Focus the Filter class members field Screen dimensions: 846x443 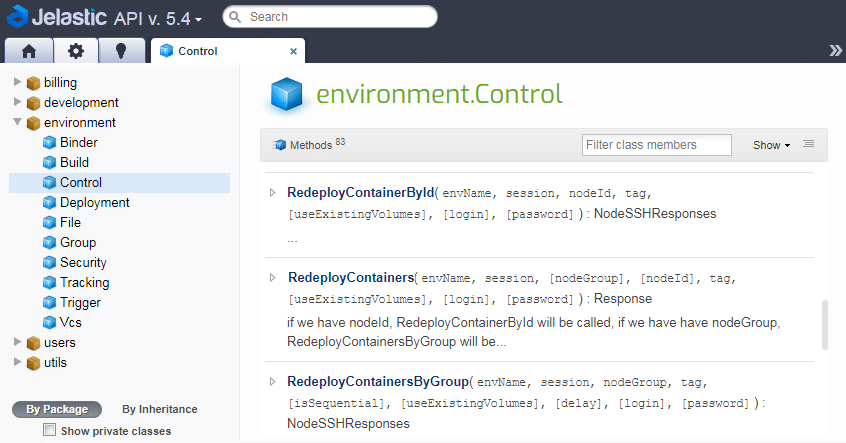coord(657,145)
